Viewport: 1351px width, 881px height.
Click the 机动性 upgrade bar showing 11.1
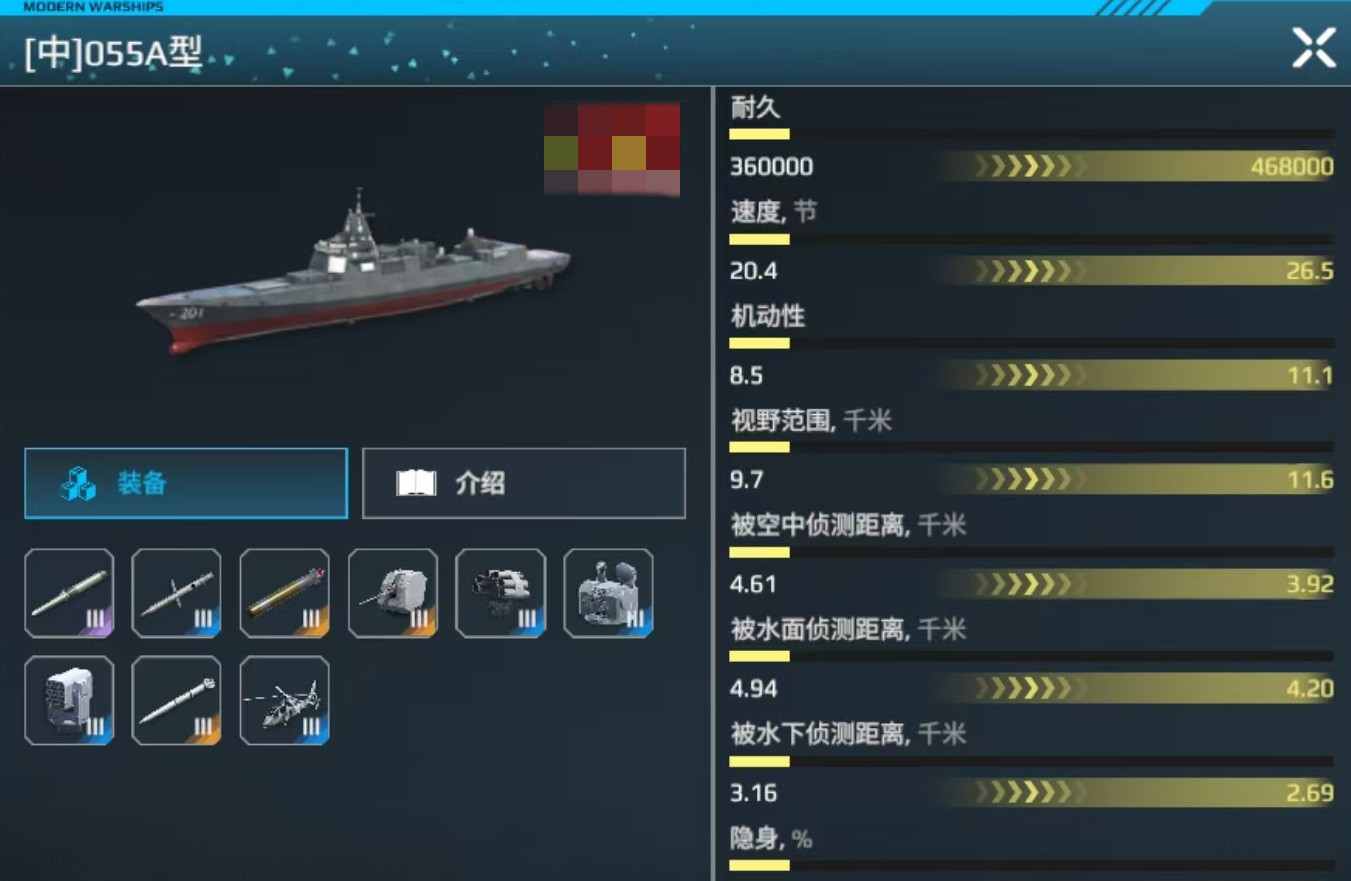click(x=1136, y=375)
